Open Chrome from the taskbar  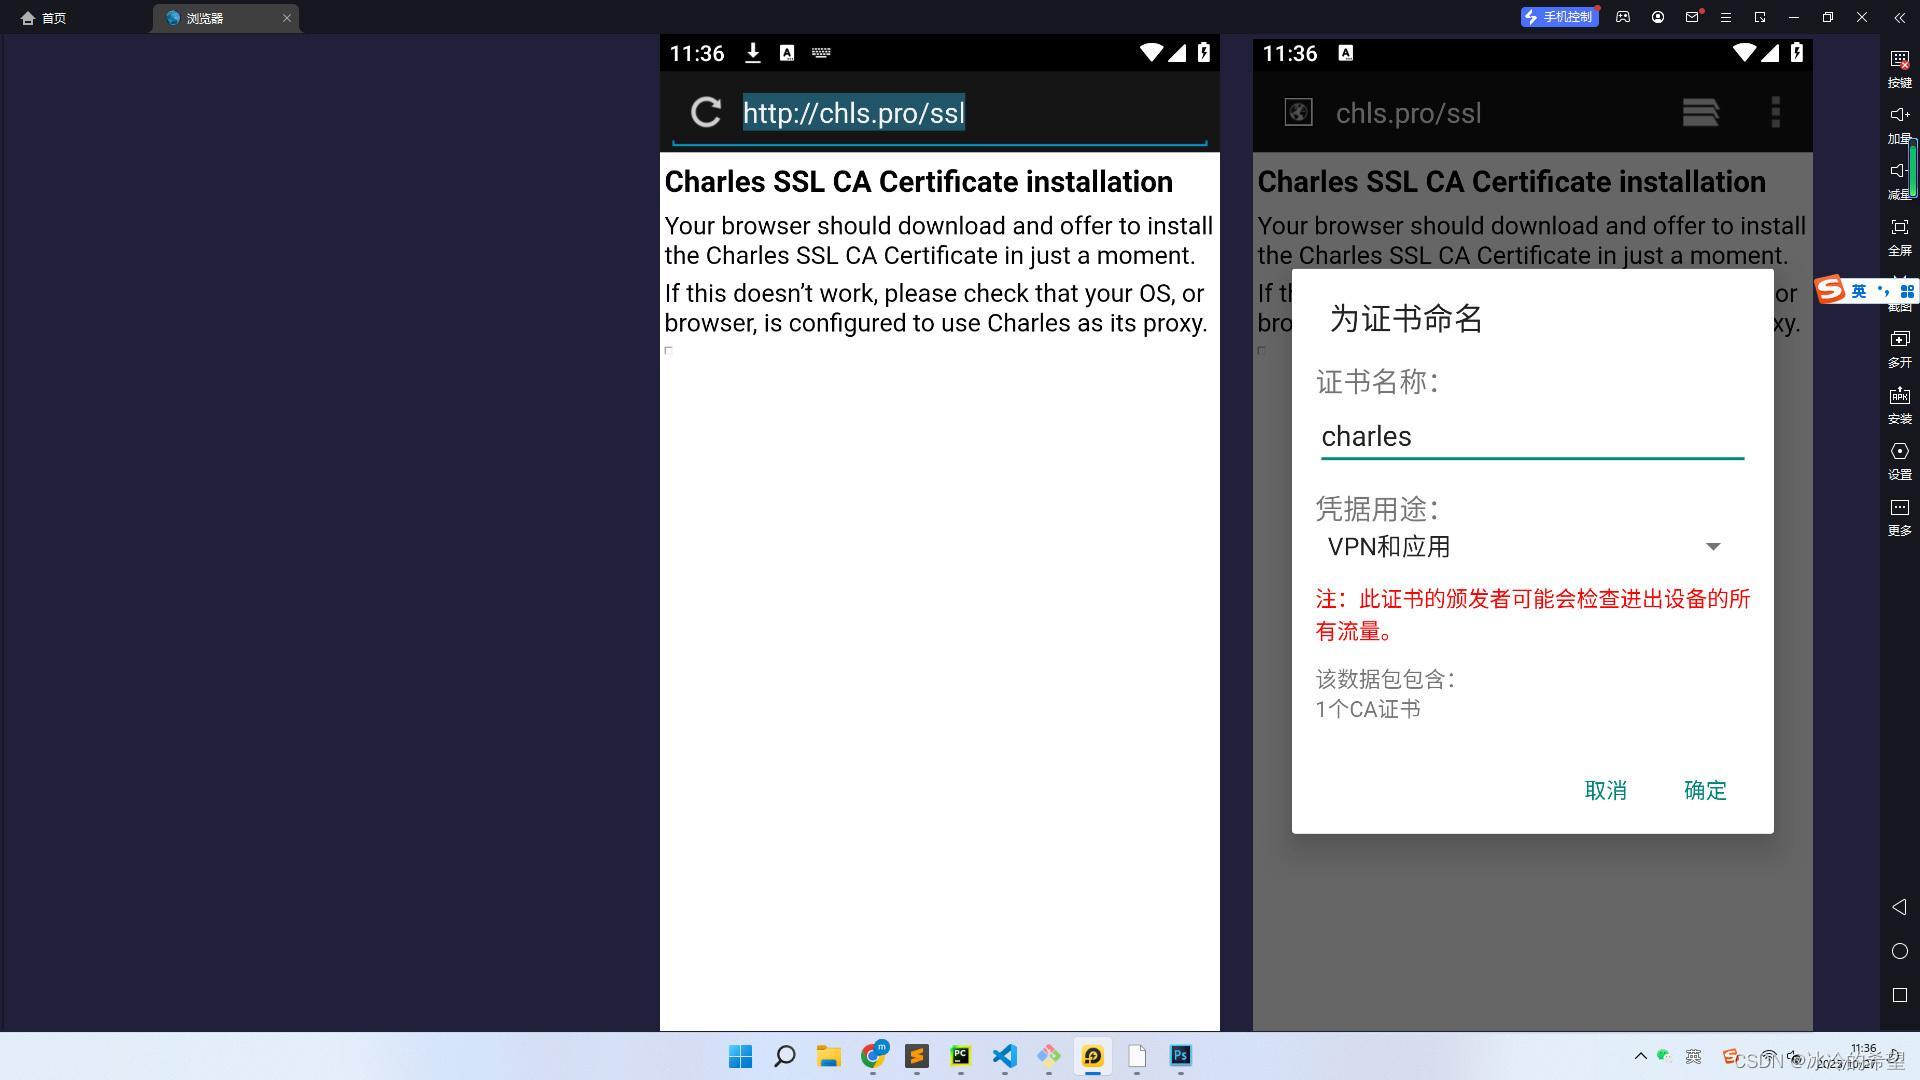click(873, 1056)
